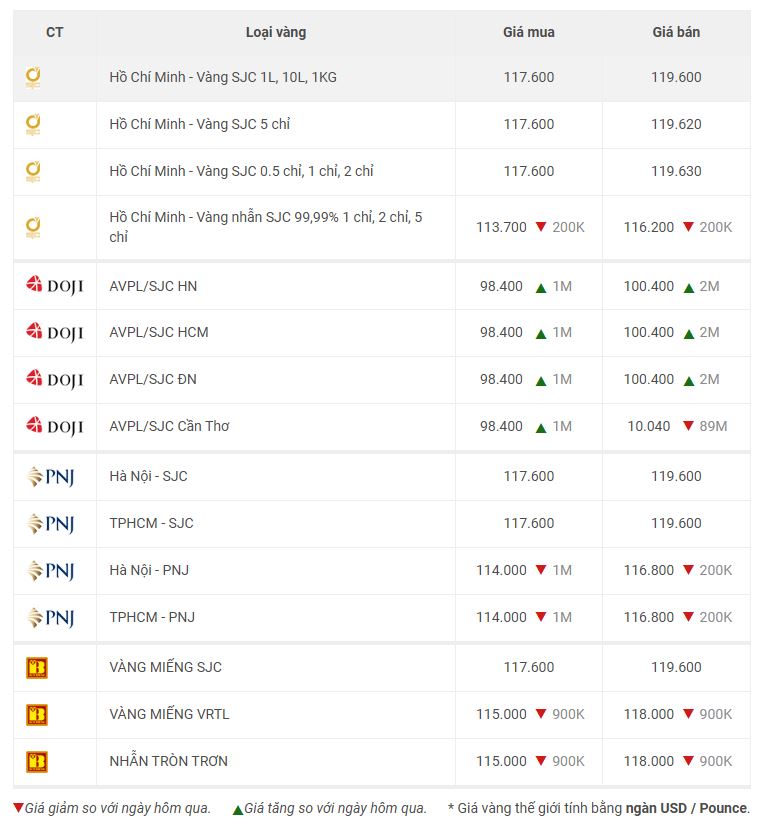
Task: Select Hồ Chí Minh - Vàng SJC 1L, 10L, 1KG
Action: (x=223, y=77)
